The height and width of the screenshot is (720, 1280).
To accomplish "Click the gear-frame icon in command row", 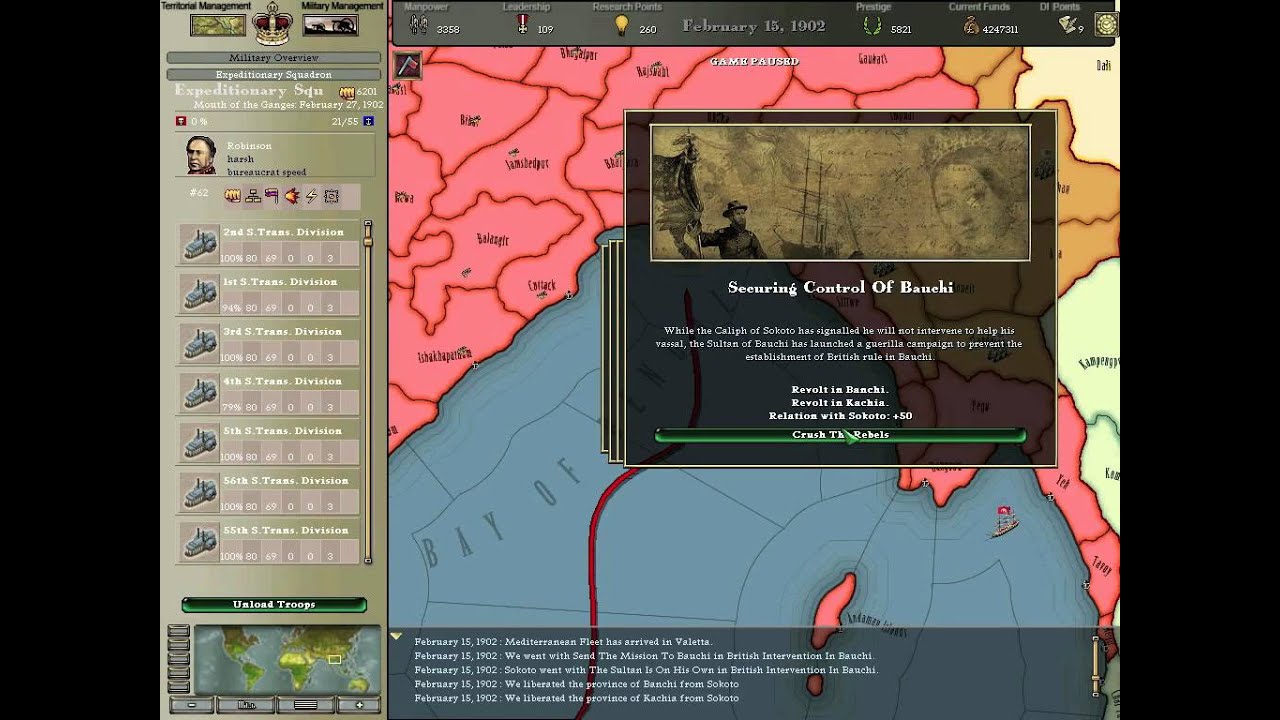I will click(331, 196).
